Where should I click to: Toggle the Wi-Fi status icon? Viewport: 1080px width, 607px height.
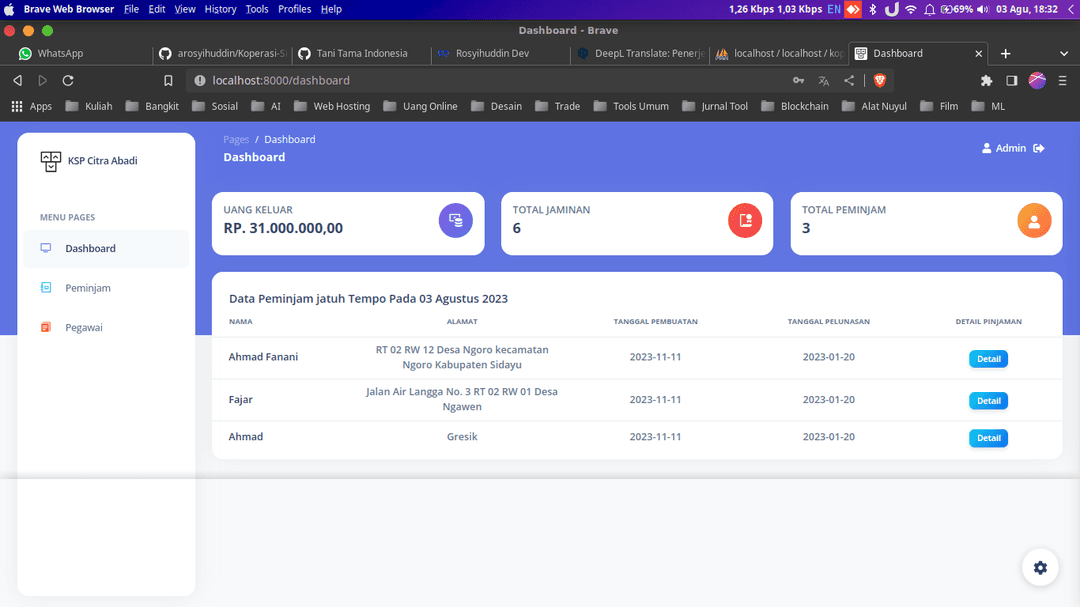coord(913,8)
